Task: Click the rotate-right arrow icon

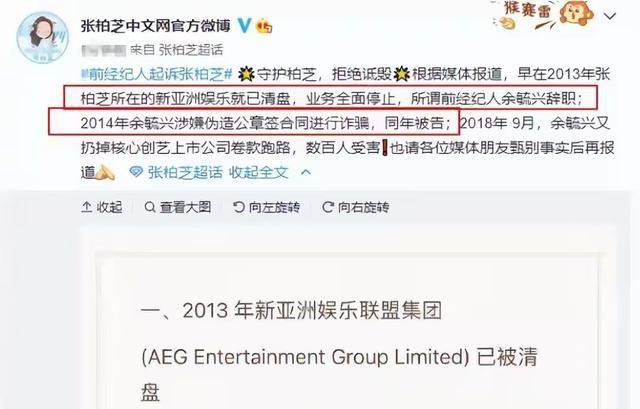Action: 327,207
